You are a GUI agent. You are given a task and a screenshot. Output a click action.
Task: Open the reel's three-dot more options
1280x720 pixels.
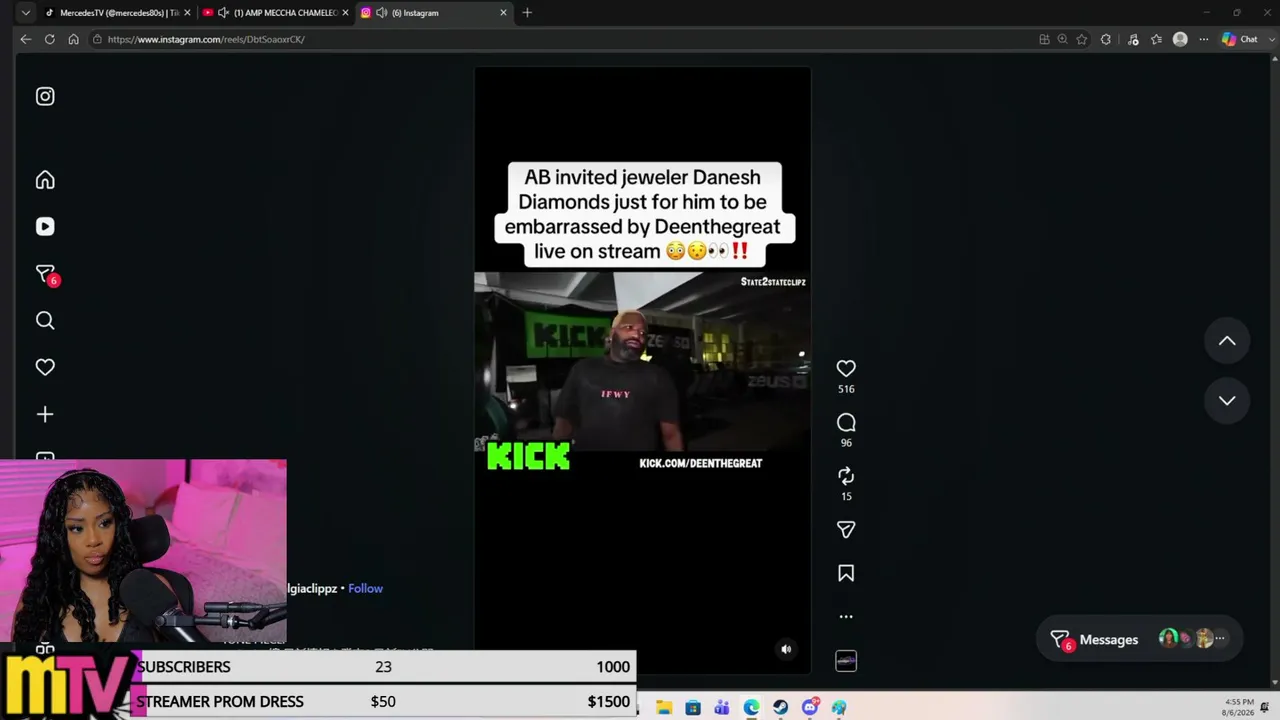(846, 617)
